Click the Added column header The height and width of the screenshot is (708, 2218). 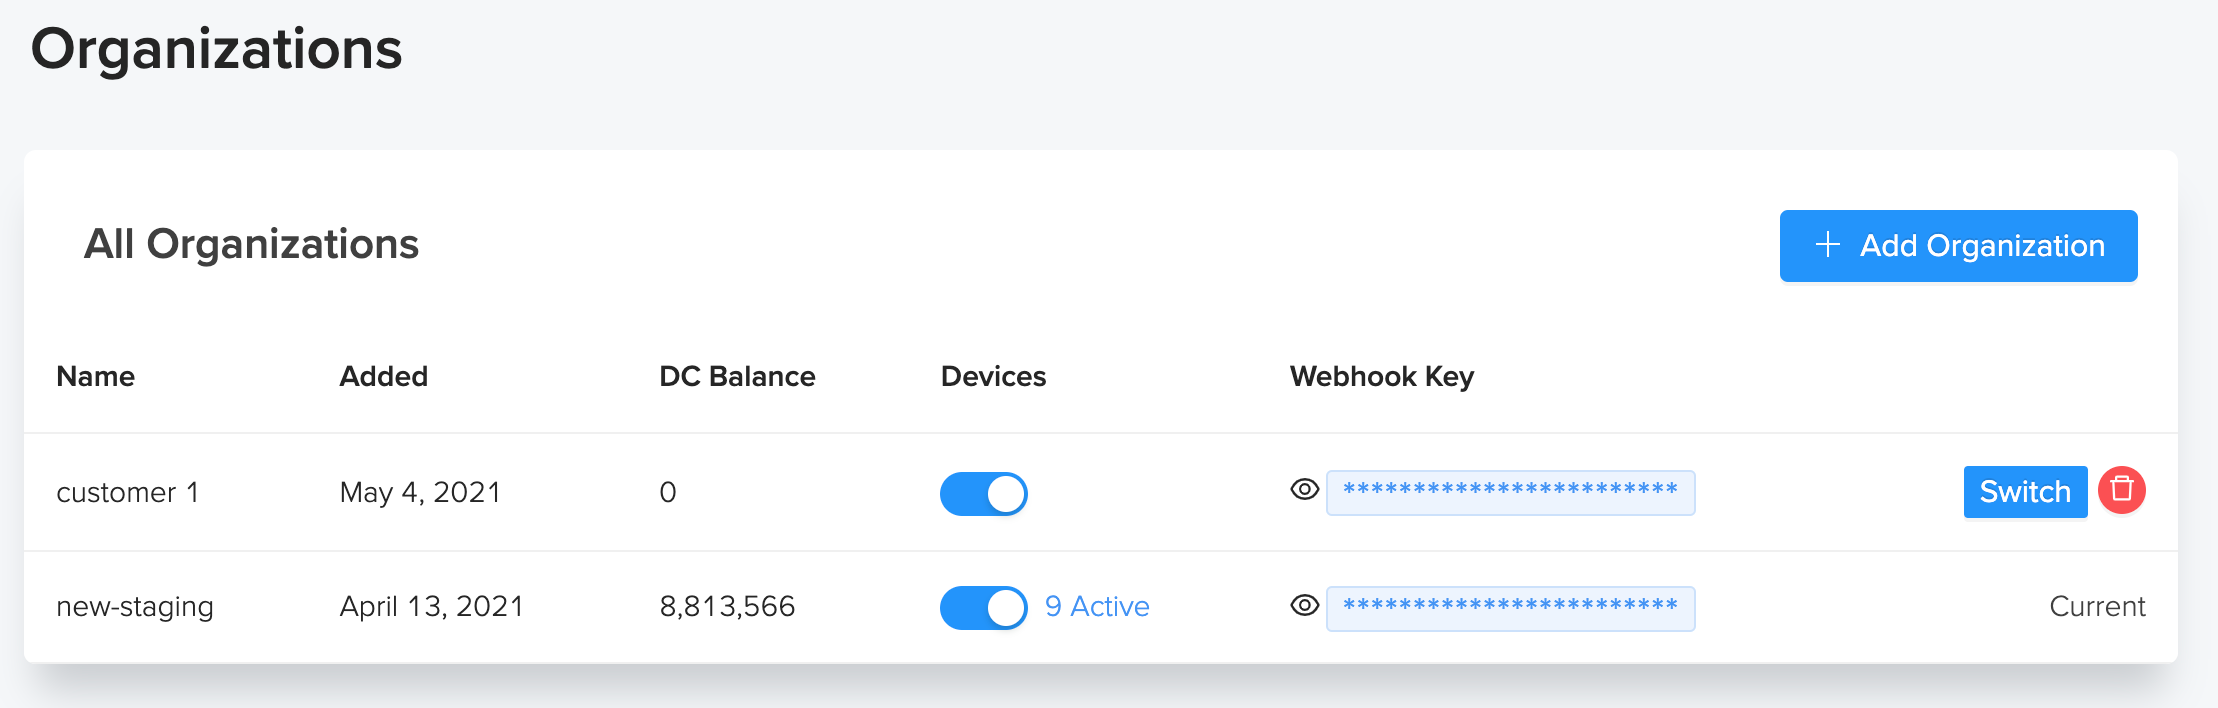[384, 377]
